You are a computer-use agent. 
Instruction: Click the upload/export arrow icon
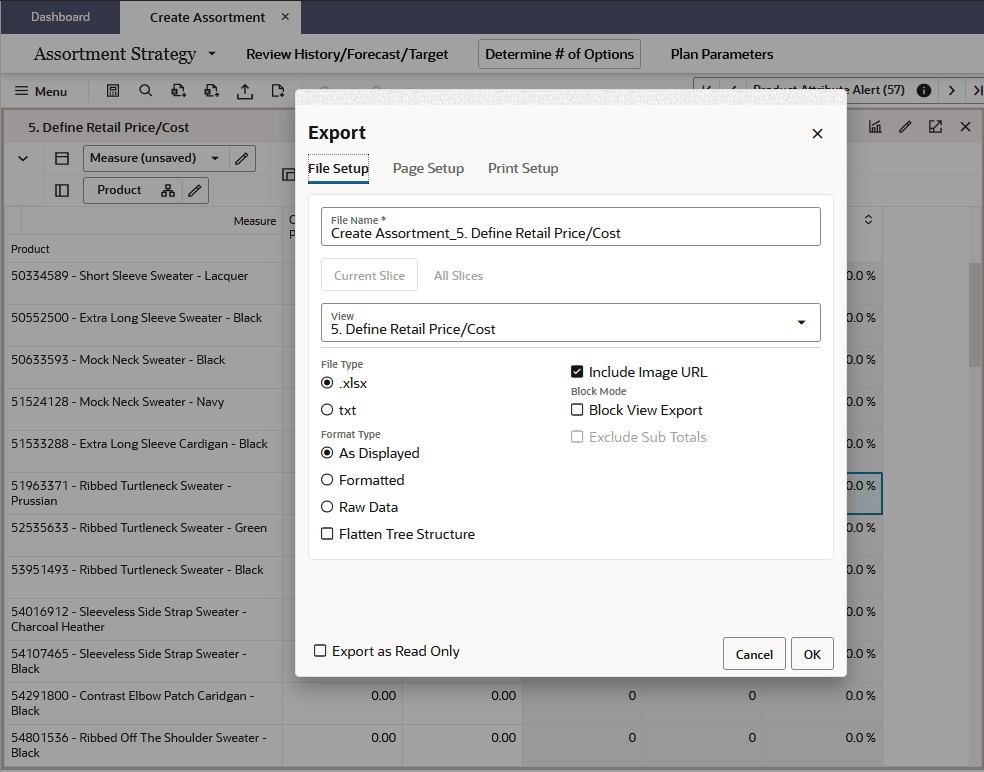pos(245,91)
